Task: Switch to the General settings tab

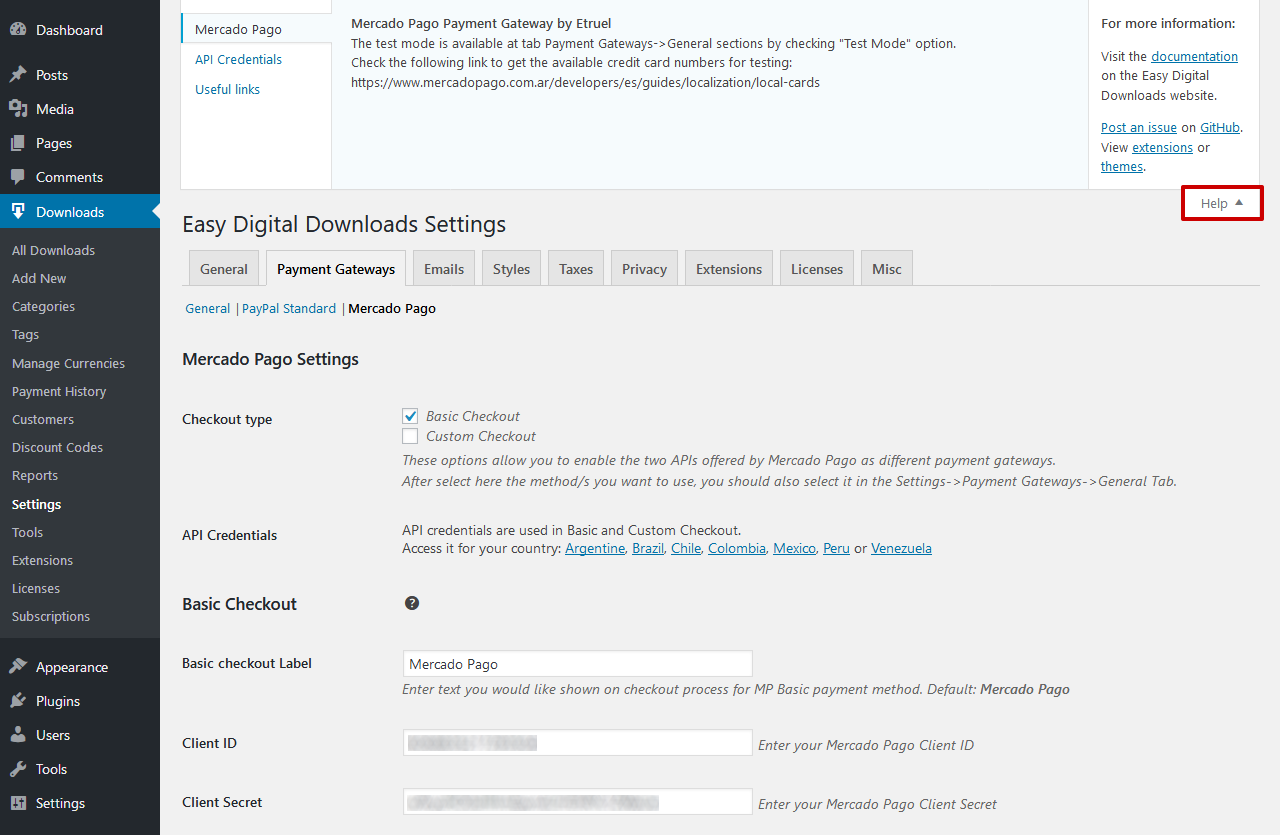Action: (224, 269)
